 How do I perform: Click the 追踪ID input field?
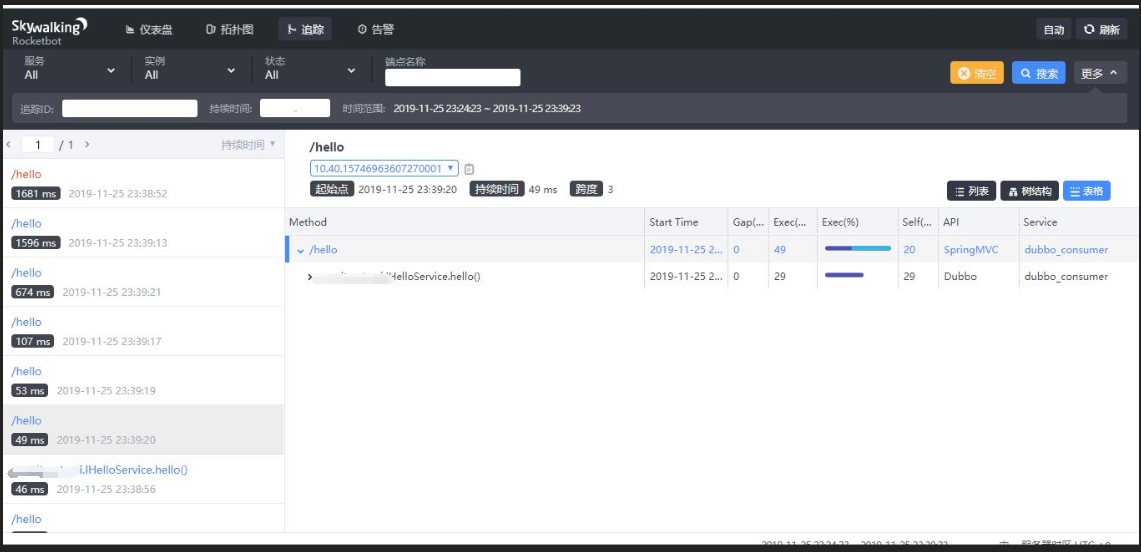(x=130, y=108)
